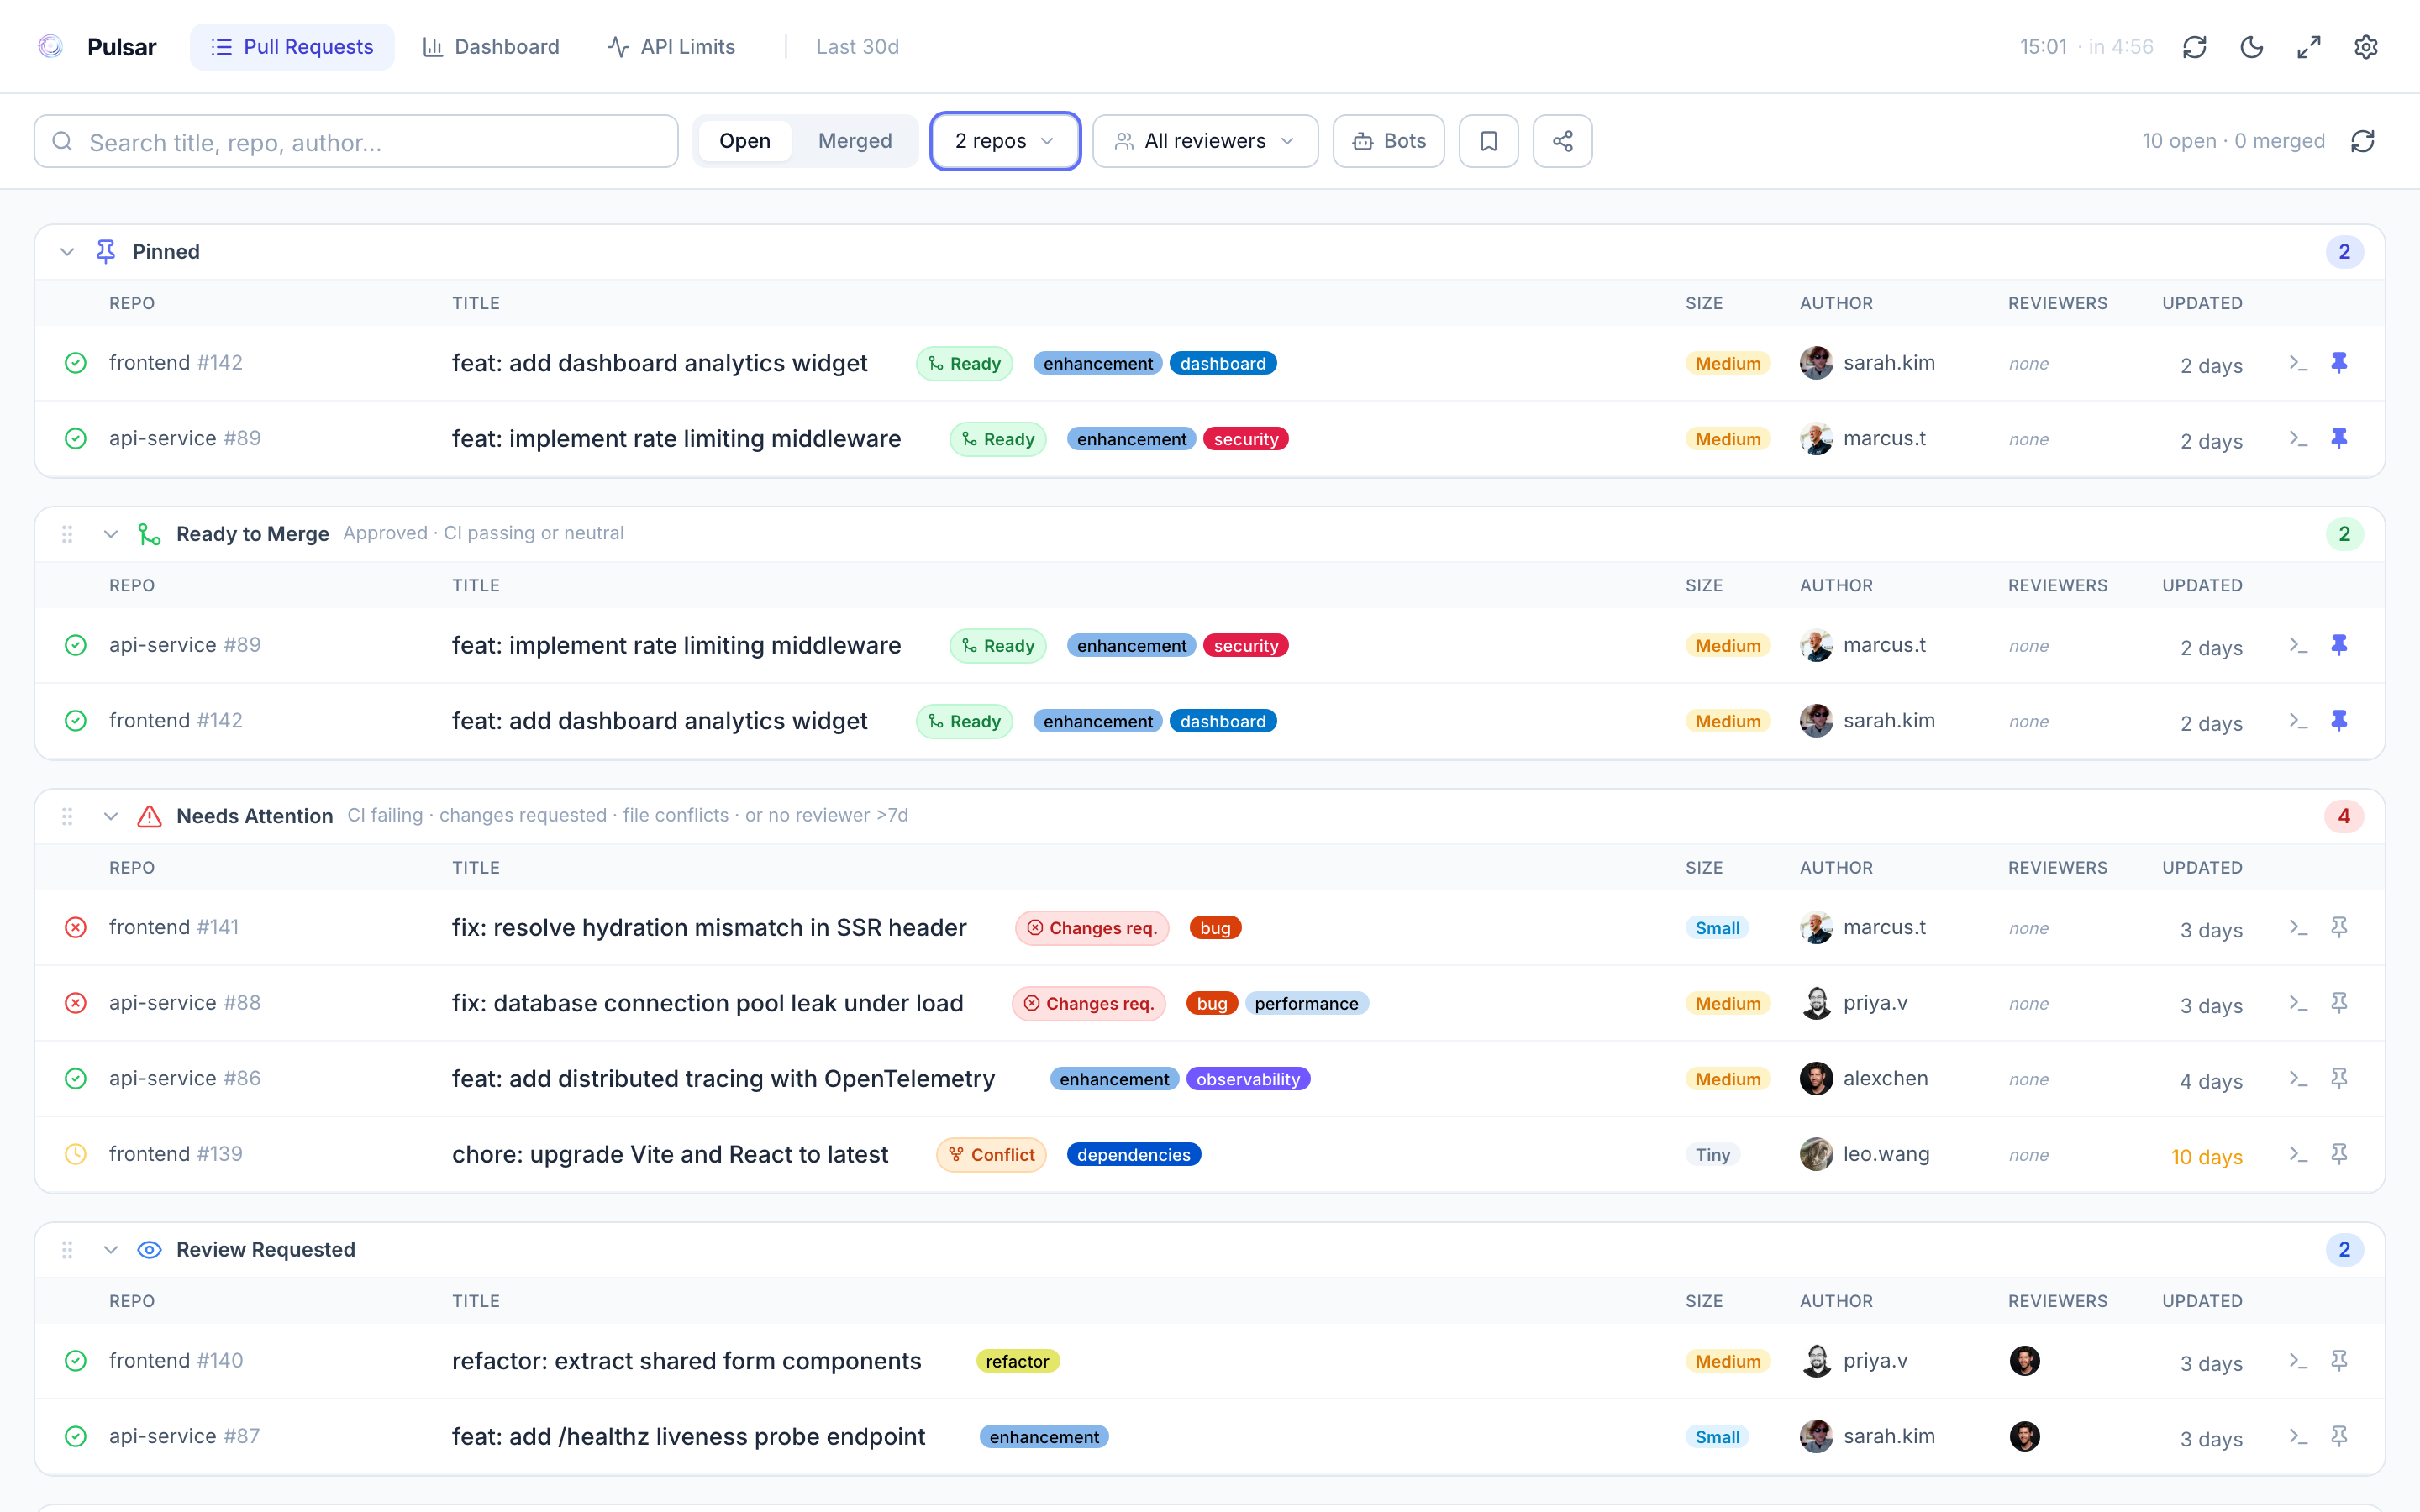Share the current view with the share icon
This screenshot has width=2420, height=1512.
pos(1562,140)
